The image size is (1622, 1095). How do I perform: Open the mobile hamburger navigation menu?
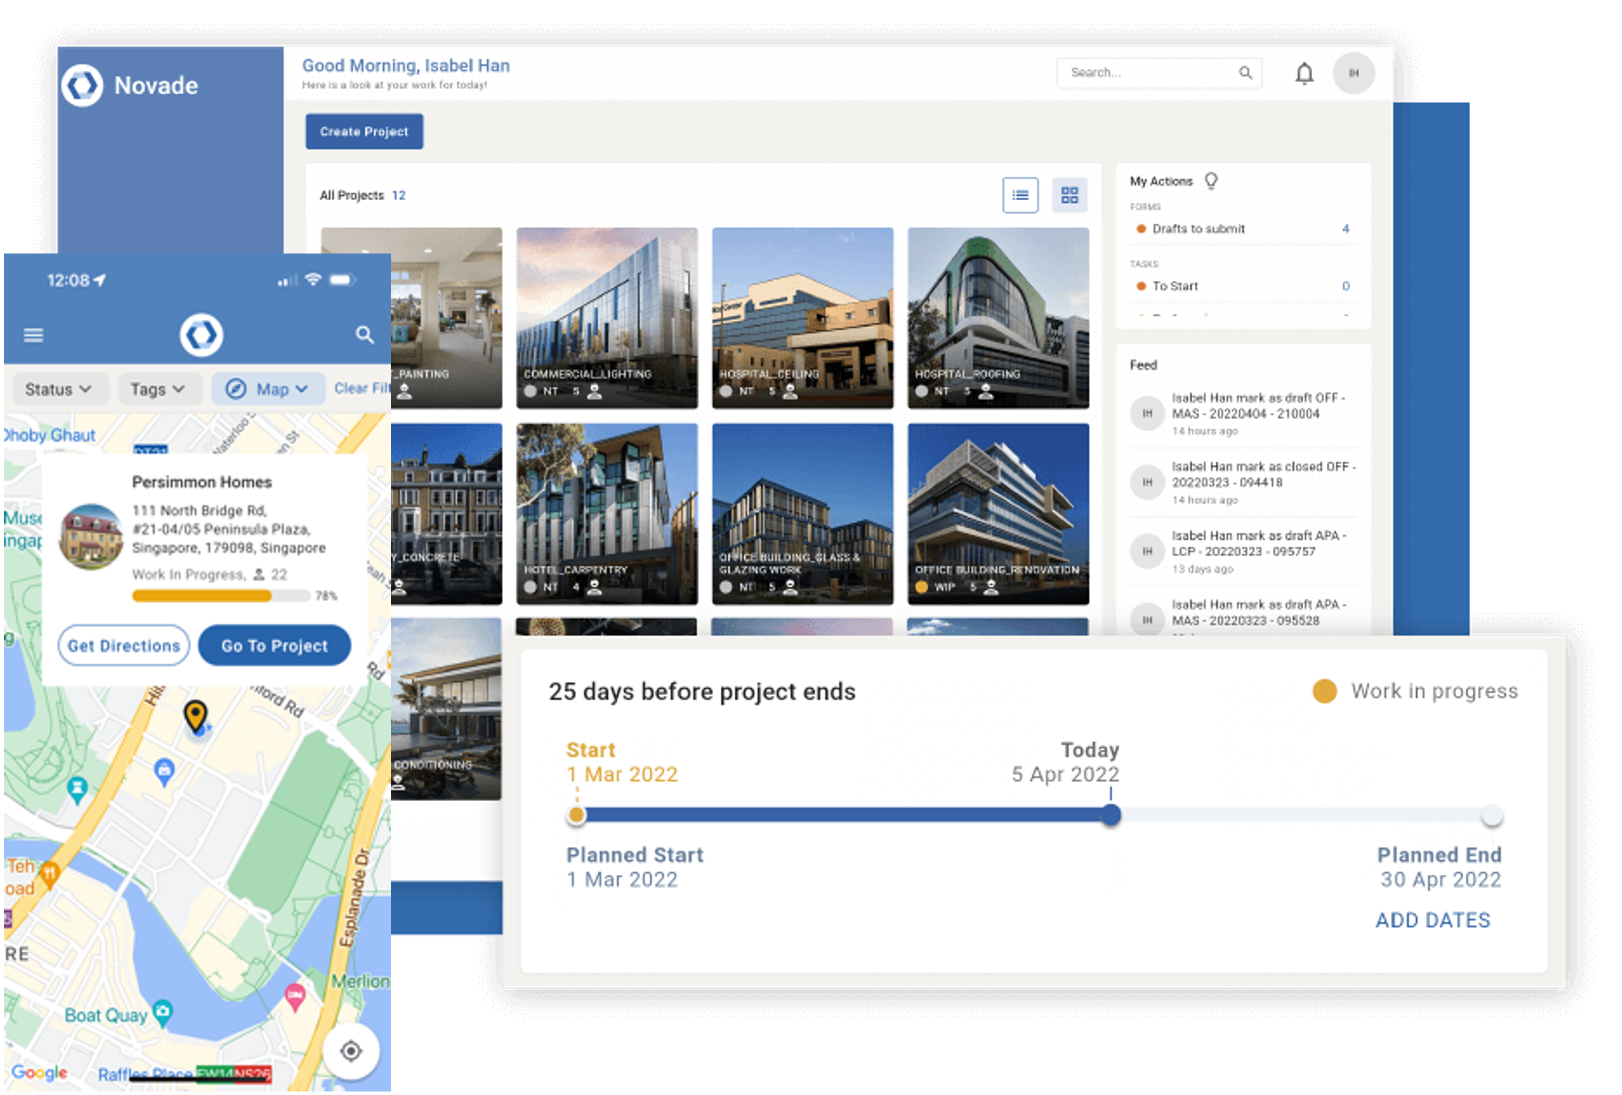(x=33, y=335)
